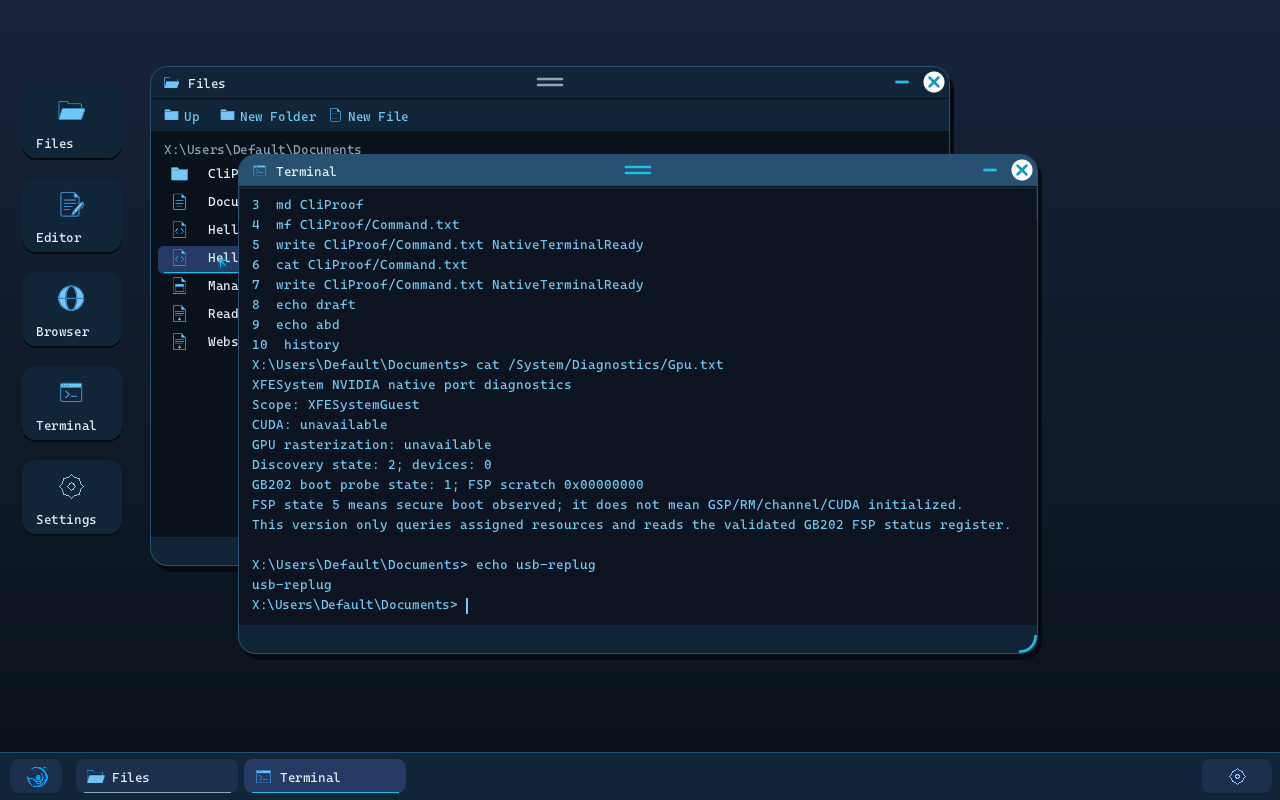Select the Webs... file icon in Files
The image size is (1280, 800).
pyautogui.click(x=180, y=341)
